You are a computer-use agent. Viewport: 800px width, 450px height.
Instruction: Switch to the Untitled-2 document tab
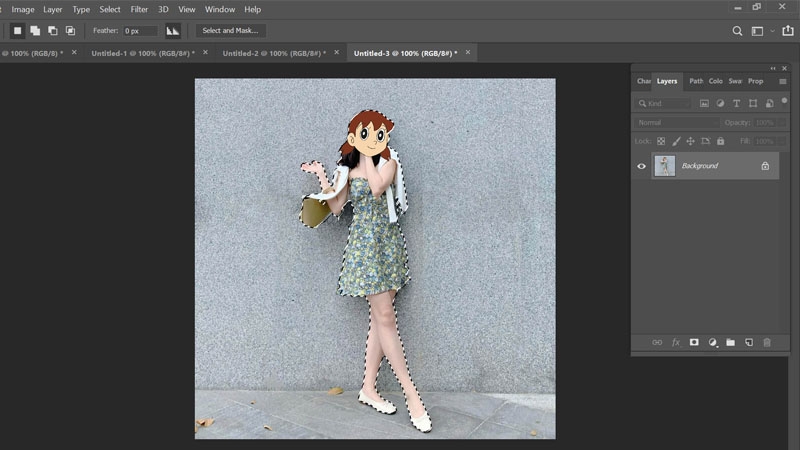tap(274, 53)
